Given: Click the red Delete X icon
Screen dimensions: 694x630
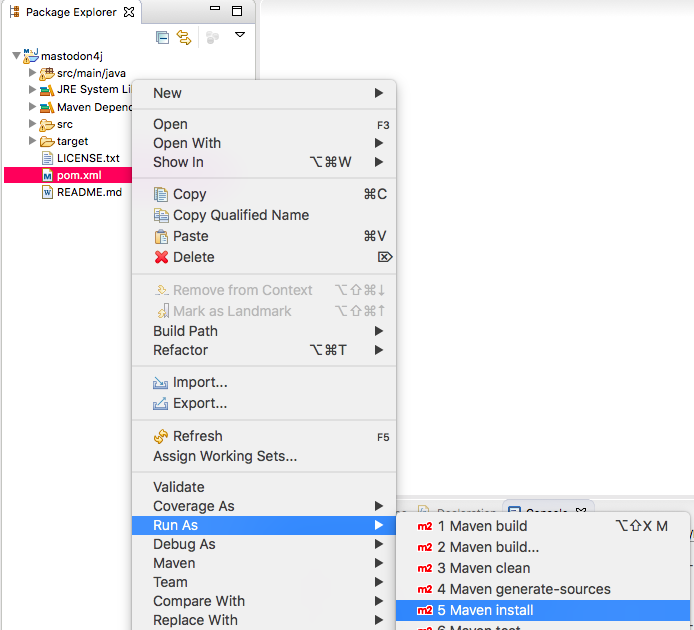Looking at the screenshot, I should [161, 257].
